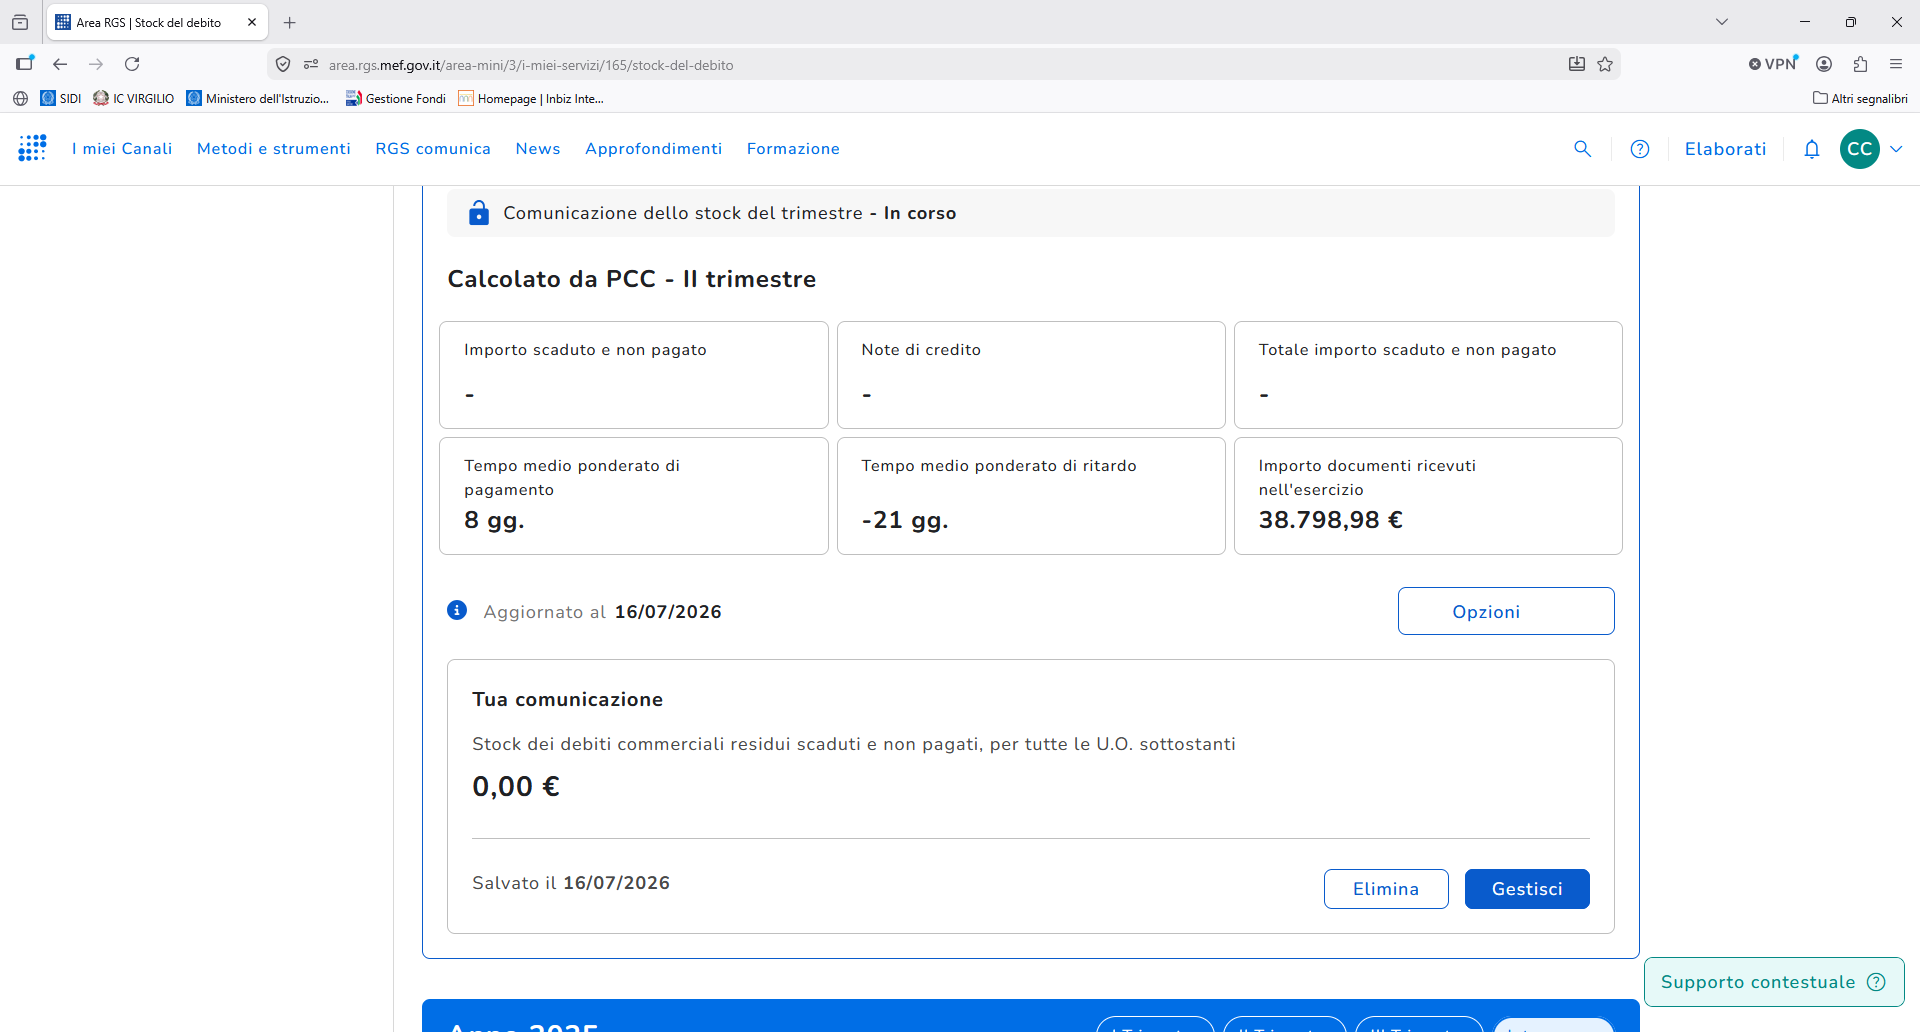Click the Totale importo scaduto e non pagato label
Screen dimensions: 1920x1032
pos(1407,350)
